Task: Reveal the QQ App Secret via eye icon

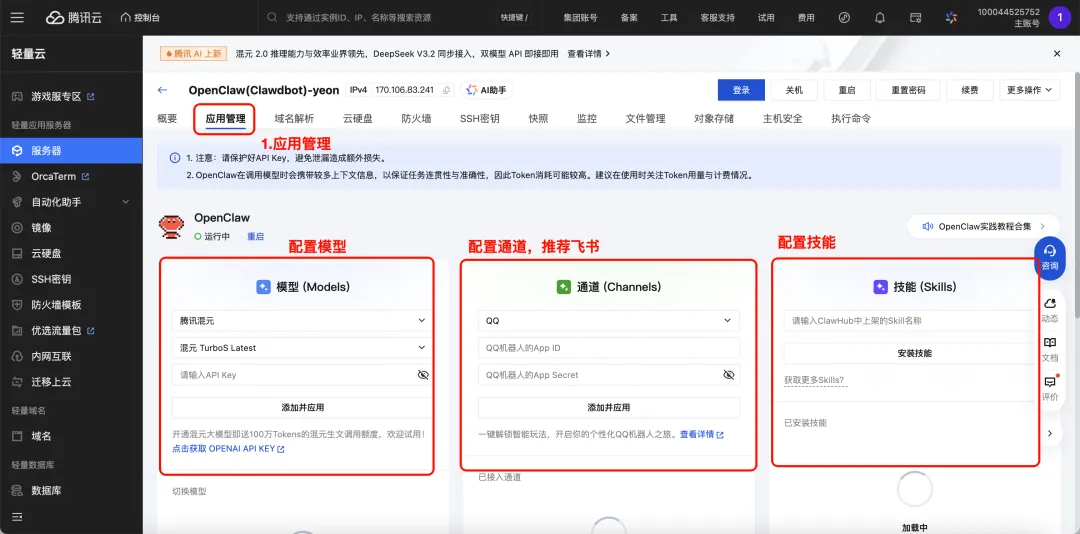Action: [x=729, y=375]
